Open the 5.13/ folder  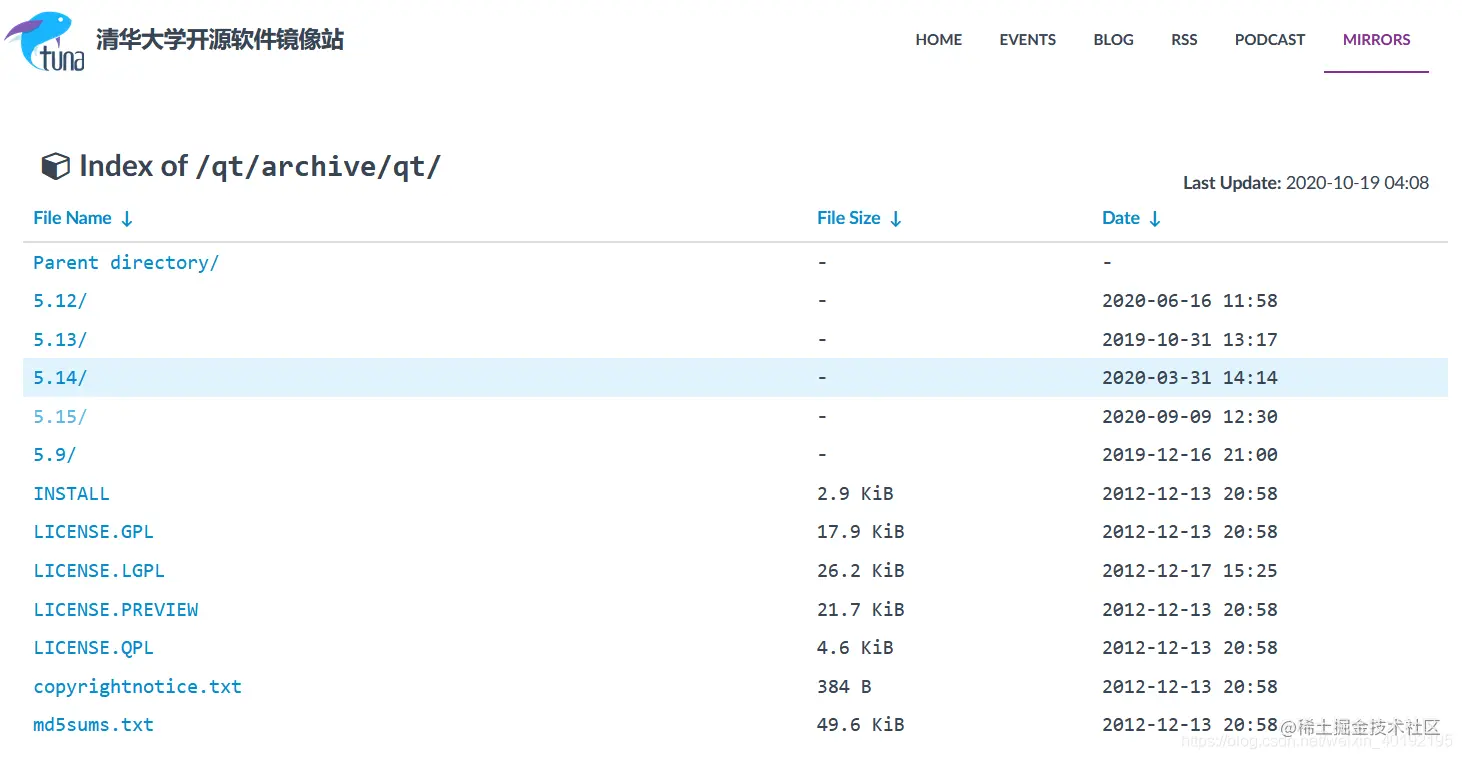click(x=60, y=340)
